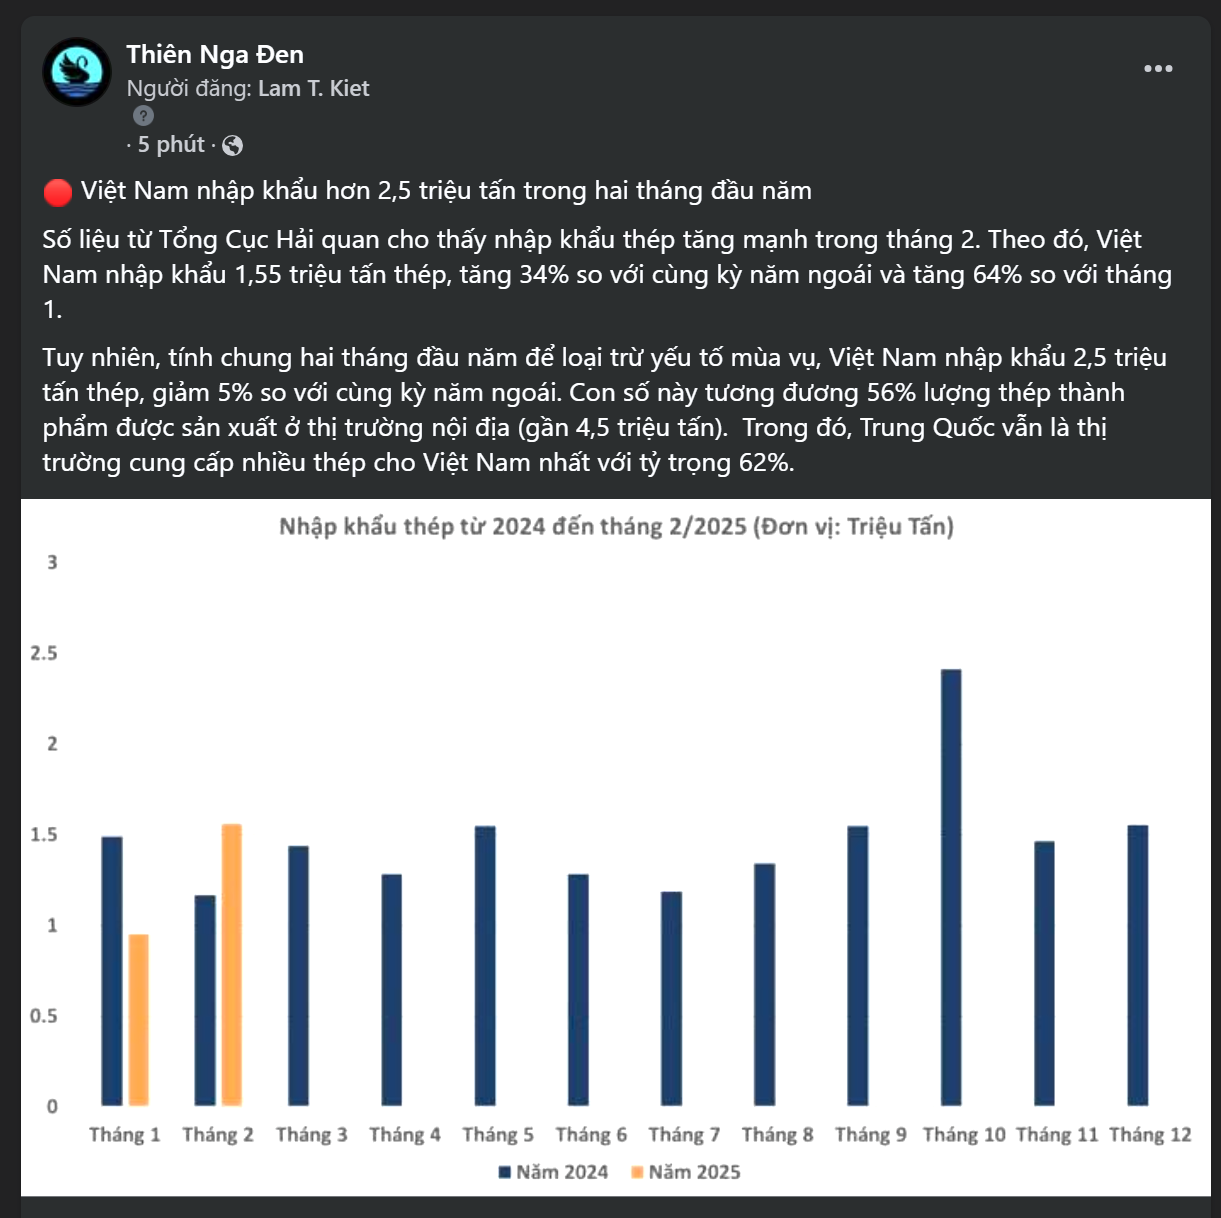Click the "Tháng 7" axis label
Viewport: 1221px width, 1218px height.
coord(684,1135)
